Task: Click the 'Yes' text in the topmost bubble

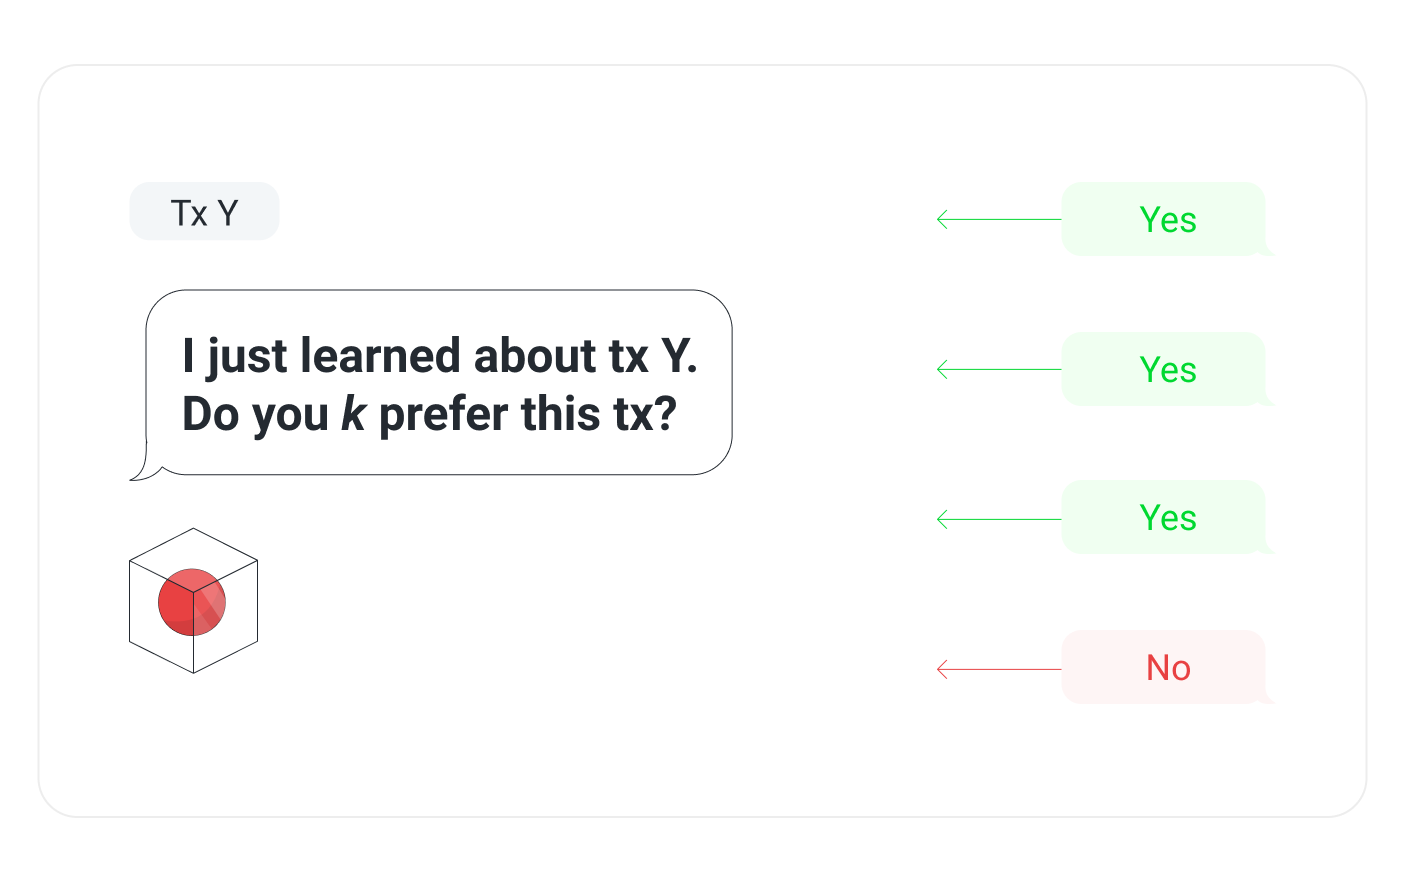Action: point(1168,219)
